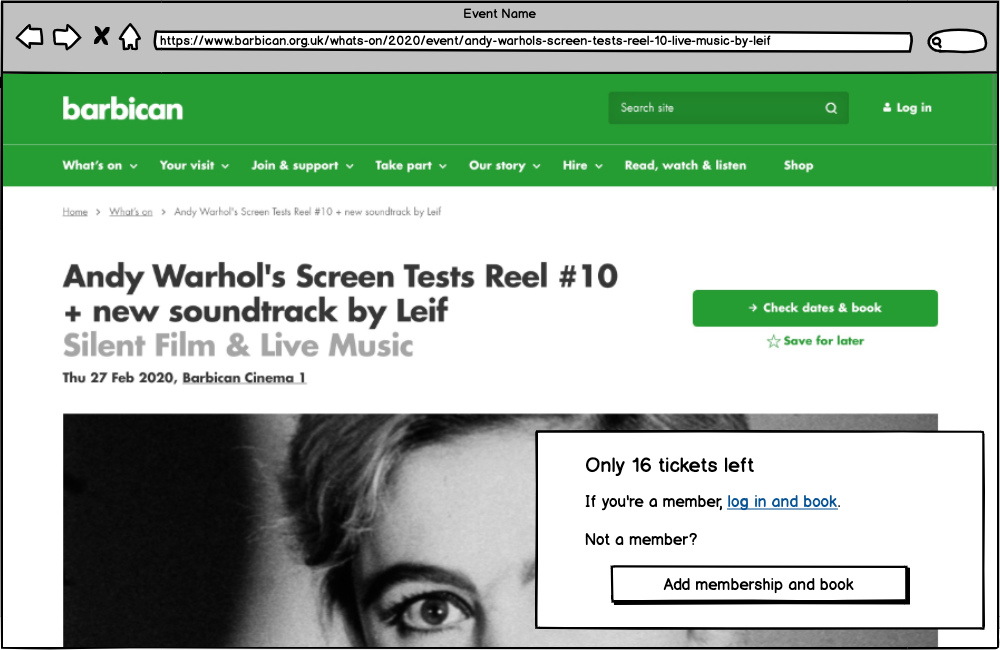Click the Save for later star icon
The height and width of the screenshot is (650, 1000).
click(x=773, y=342)
